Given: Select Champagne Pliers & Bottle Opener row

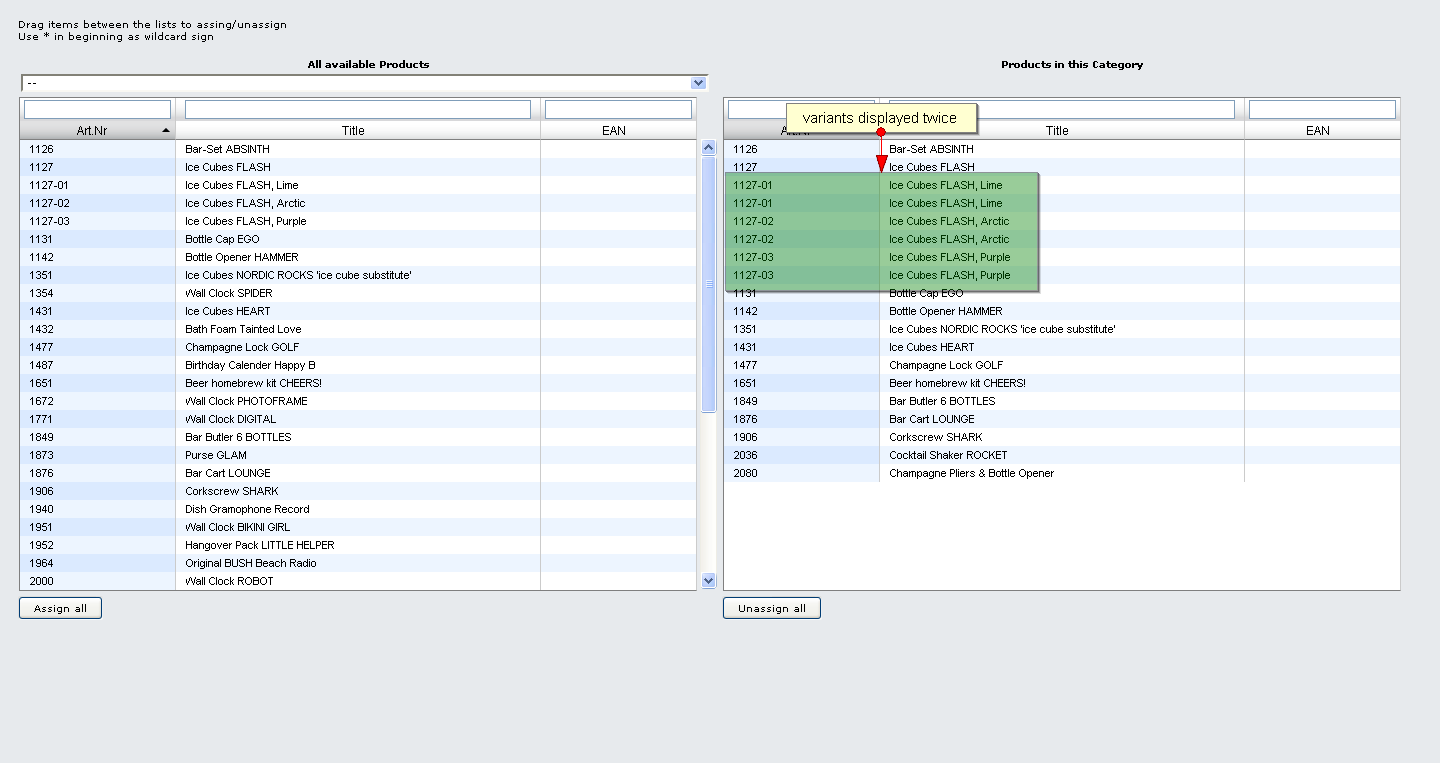Looking at the screenshot, I should (x=971, y=473).
